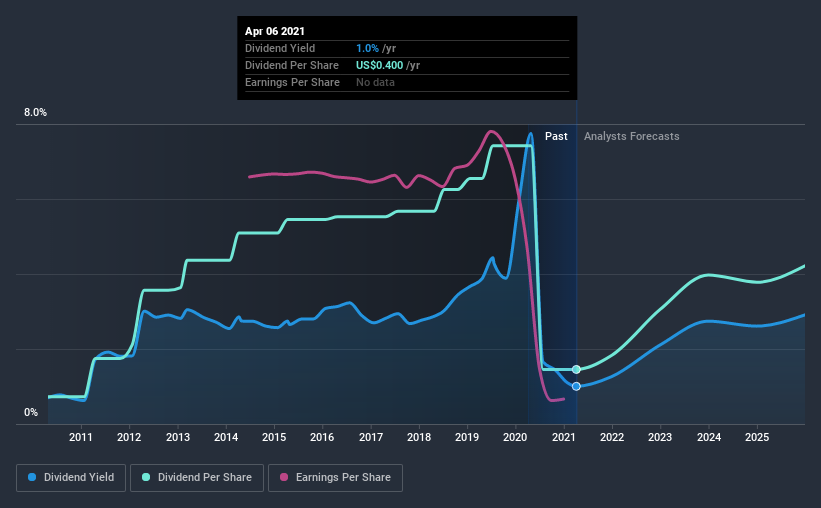This screenshot has height=508, width=821.
Task: Click the blue Dividend Yield legend dot
Action: click(34, 478)
